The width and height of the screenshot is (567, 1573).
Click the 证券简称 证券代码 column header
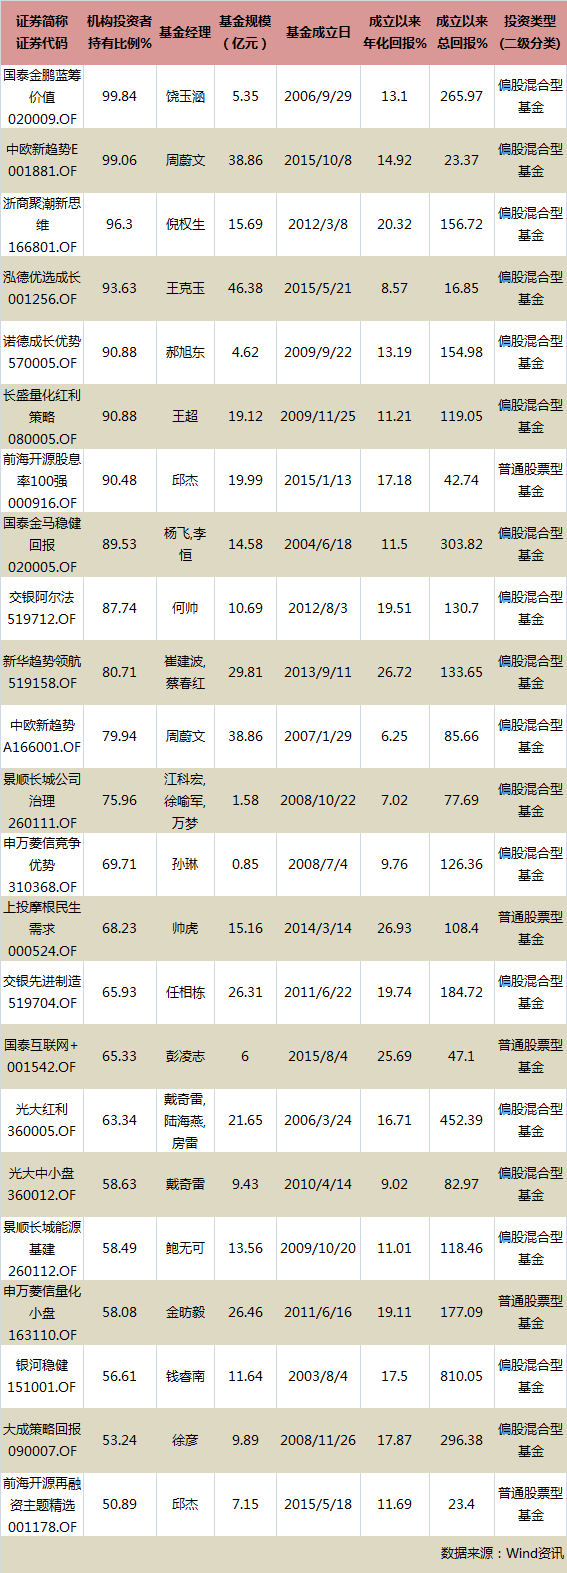click(x=42, y=32)
